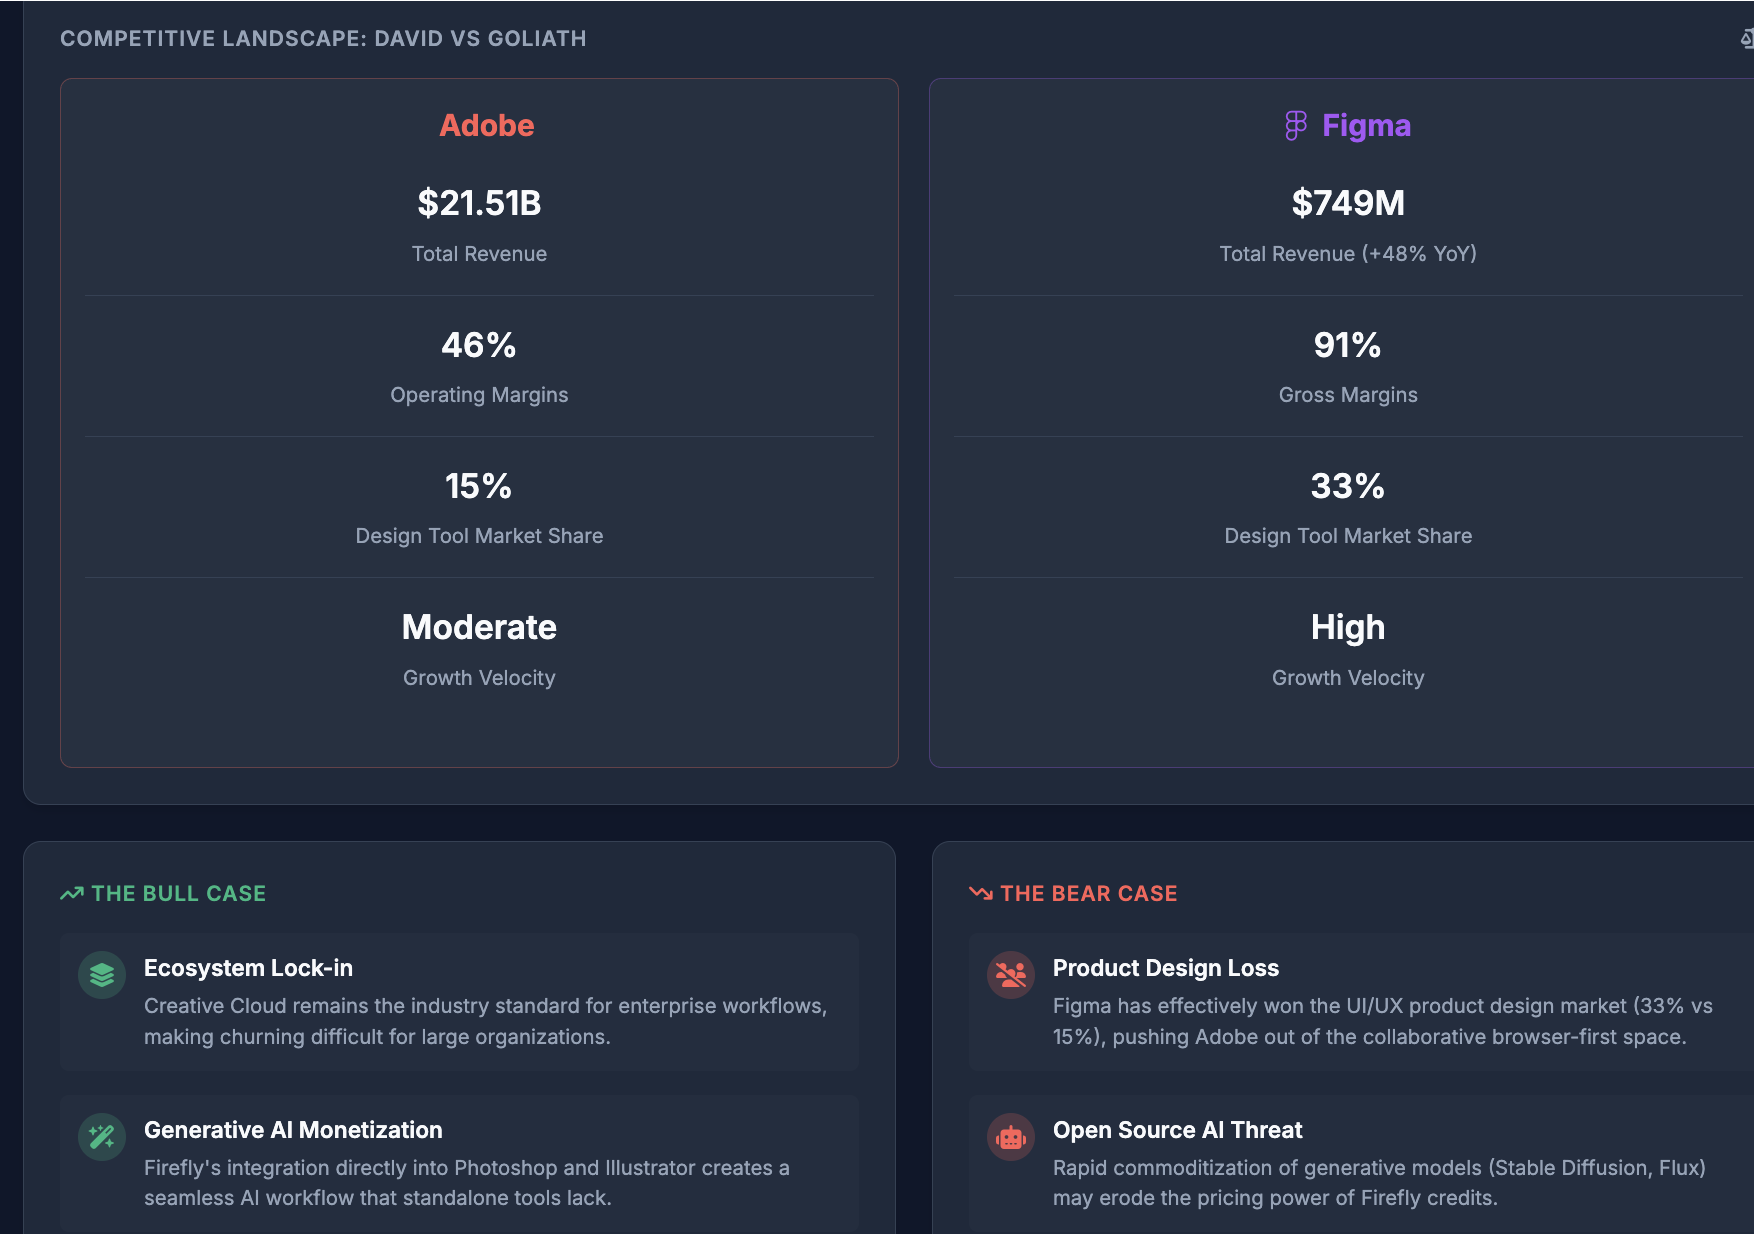Click Adobe's Moderate growth velocity rating
Viewport: 1754px width, 1234px height.
pyautogui.click(x=479, y=627)
